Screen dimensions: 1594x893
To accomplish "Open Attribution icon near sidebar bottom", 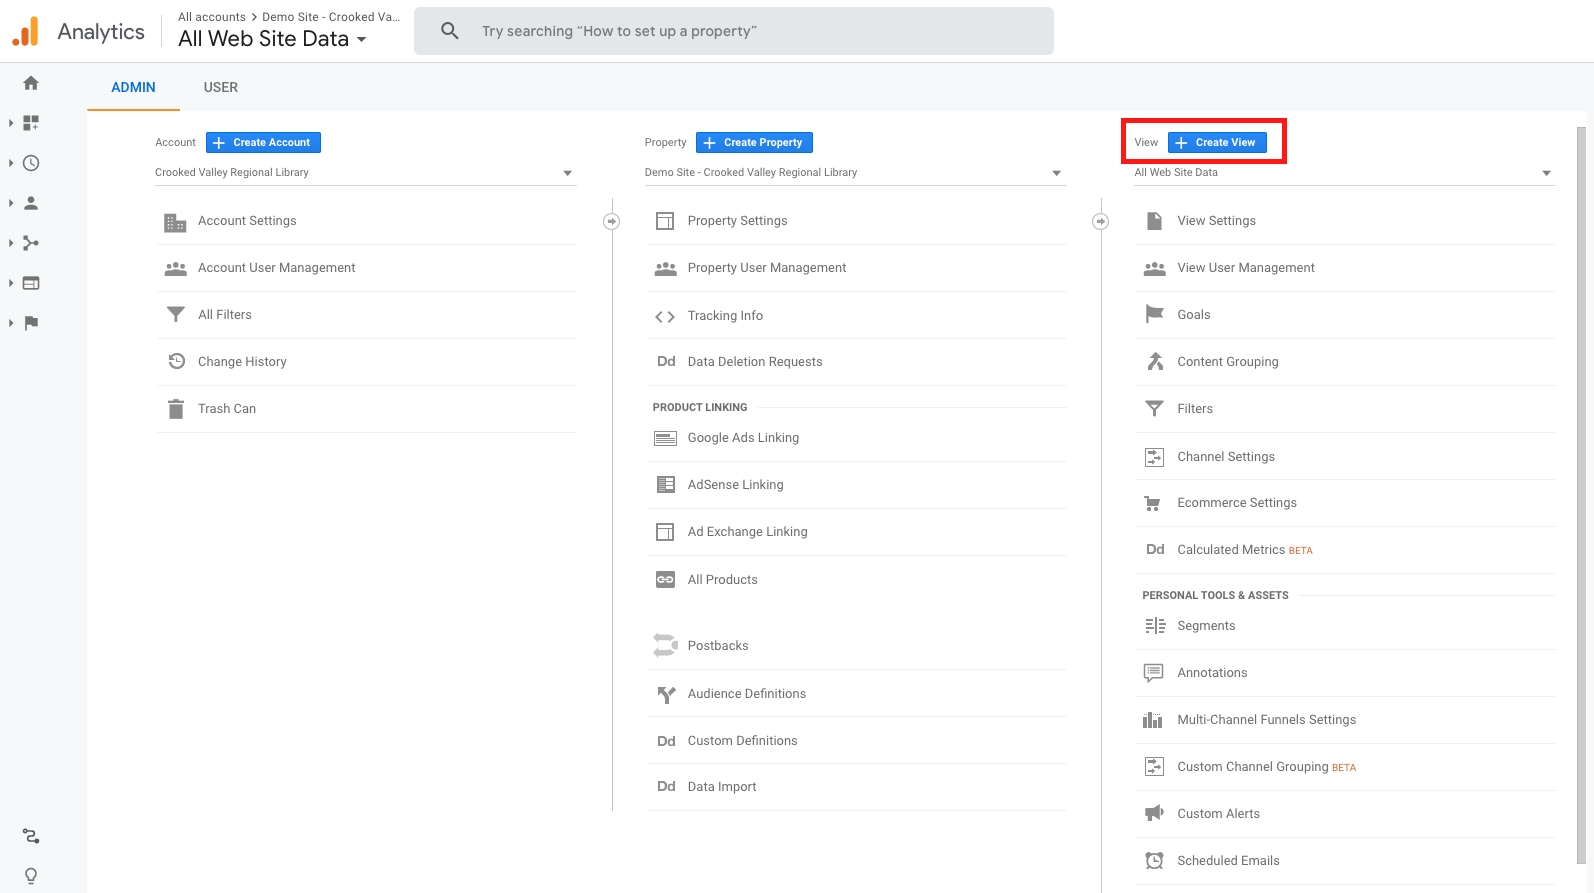I will pos(31,836).
